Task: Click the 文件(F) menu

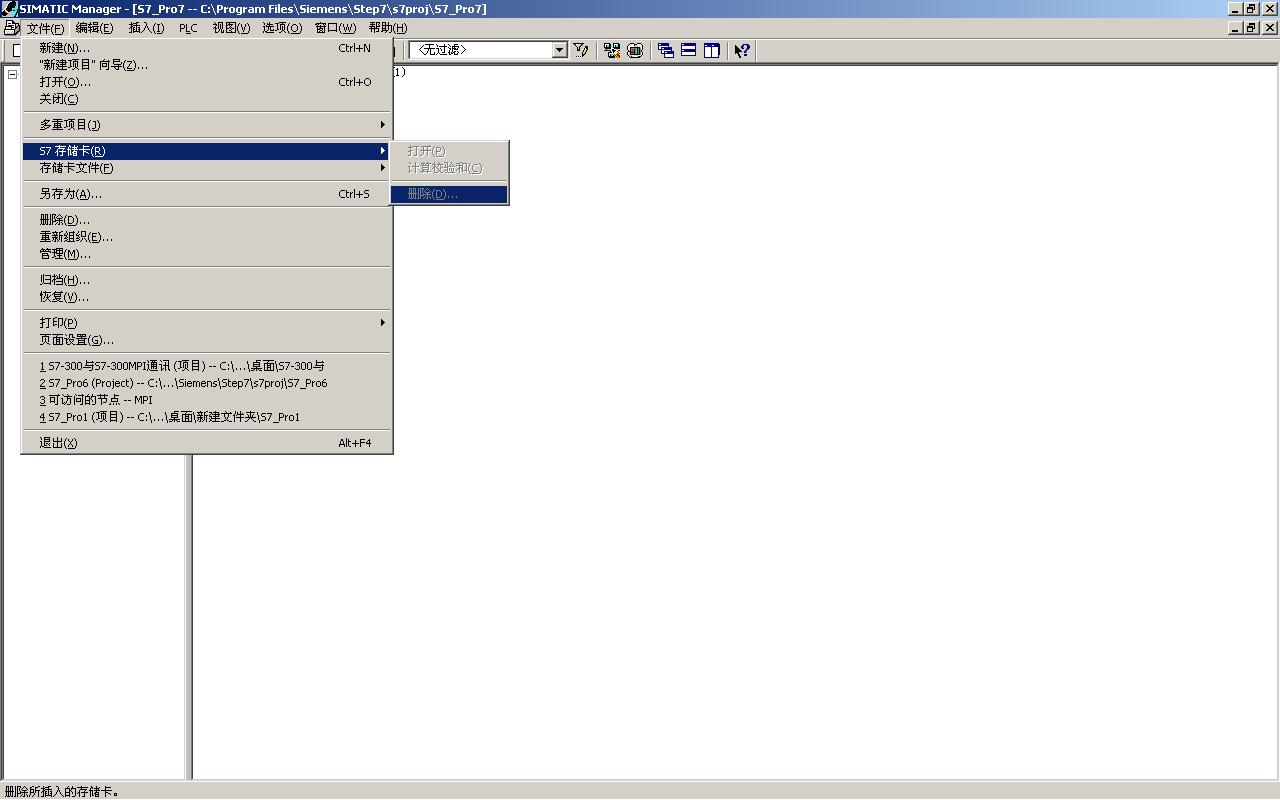Action: [x=45, y=28]
